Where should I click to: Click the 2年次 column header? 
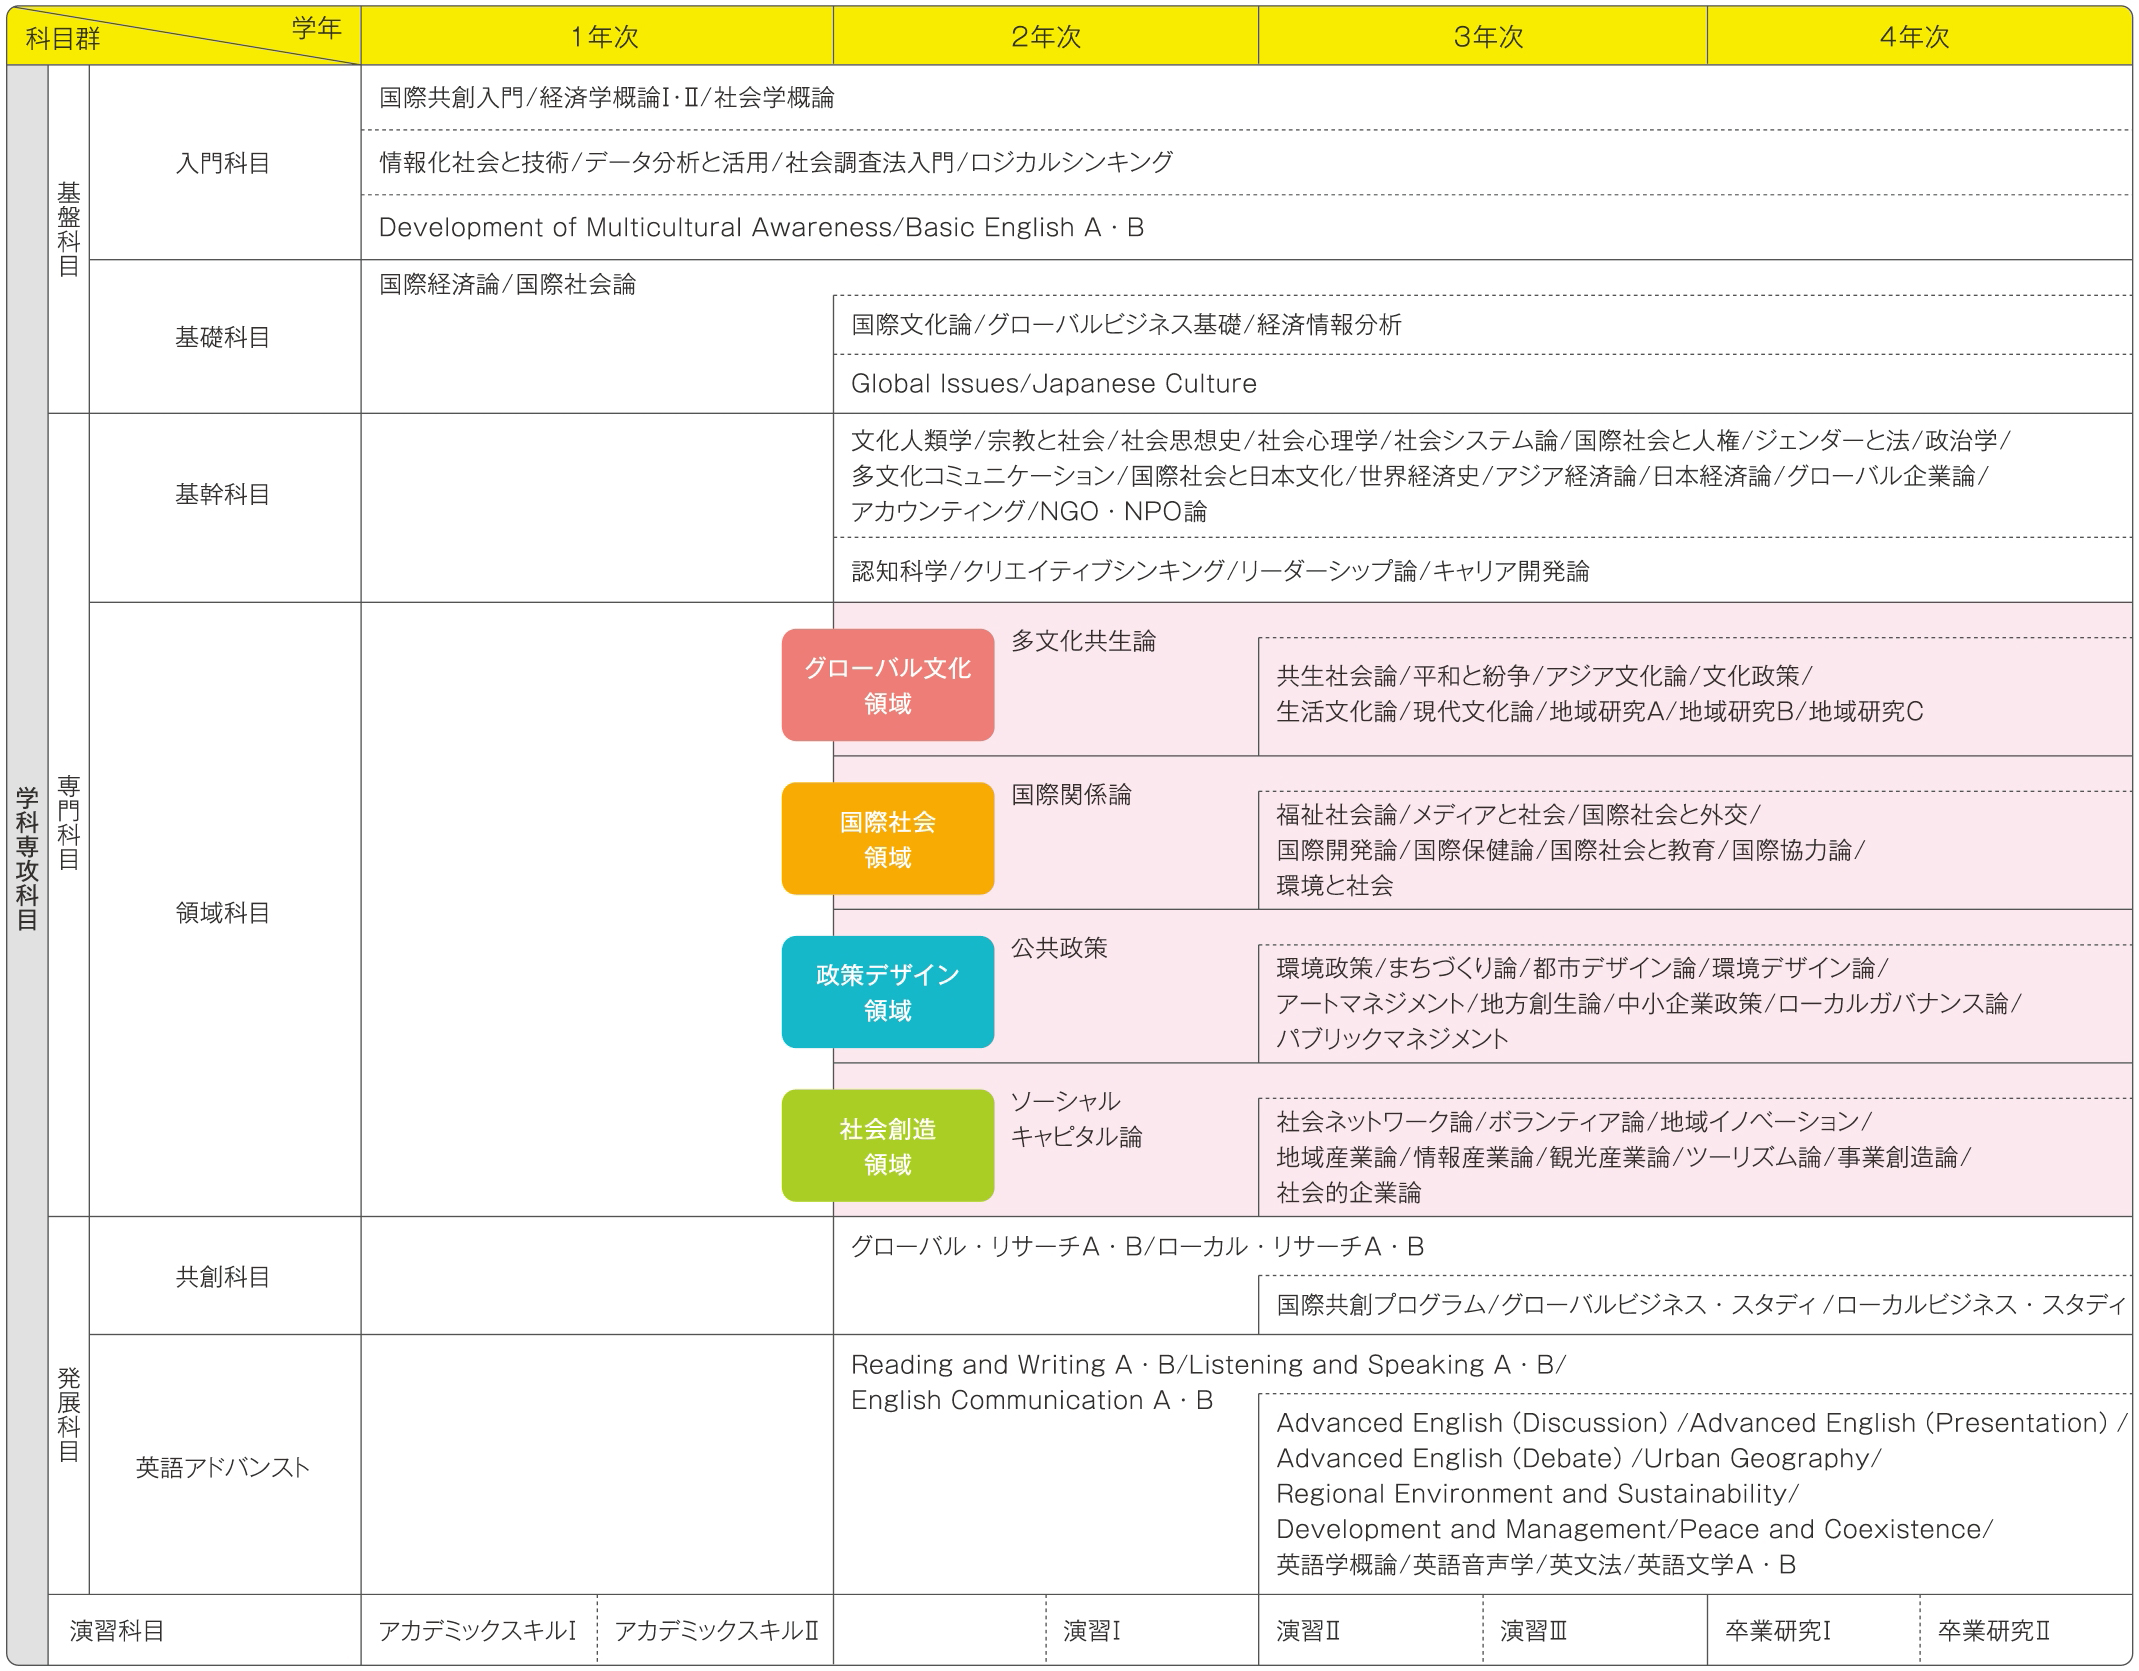[x=1046, y=37]
